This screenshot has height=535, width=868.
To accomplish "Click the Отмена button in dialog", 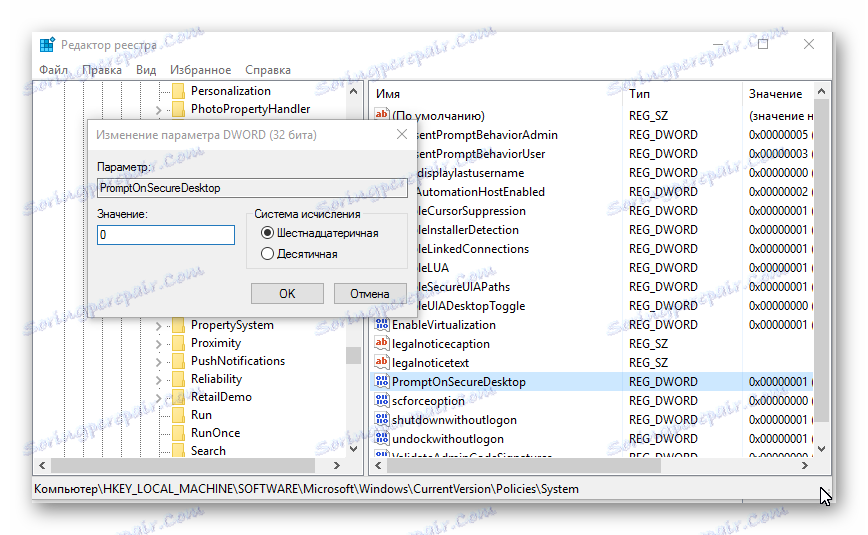I will (370, 294).
